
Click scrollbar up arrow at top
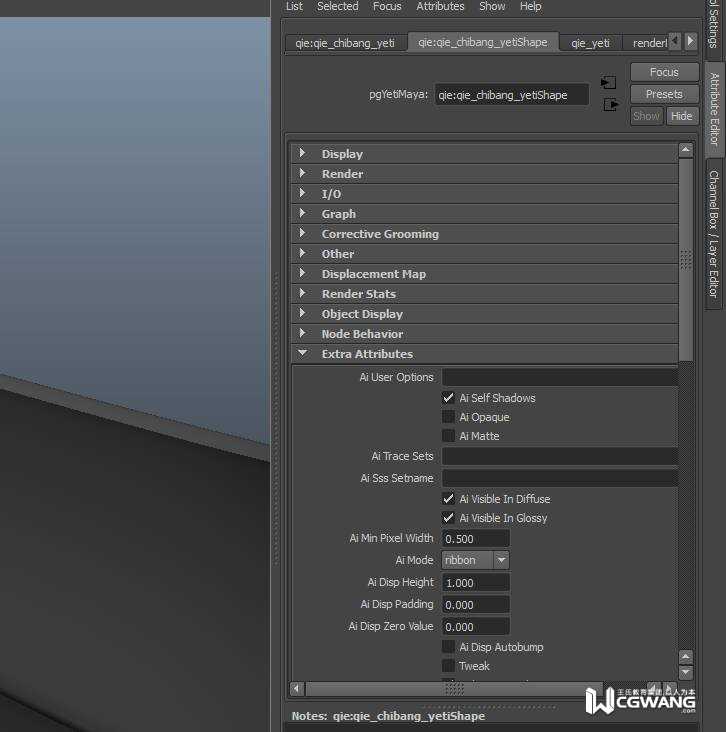tap(685, 150)
